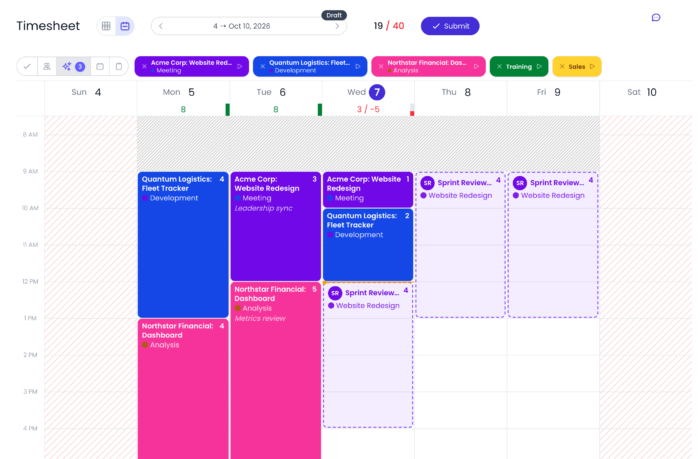Image resolution: width=700 pixels, height=459 pixels.
Task: Open Wednesday Acme Corp Meeting entry
Action: click(368, 189)
